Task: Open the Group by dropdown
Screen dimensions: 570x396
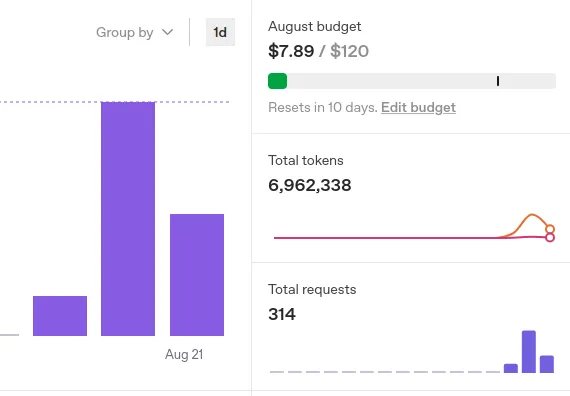Action: (135, 32)
